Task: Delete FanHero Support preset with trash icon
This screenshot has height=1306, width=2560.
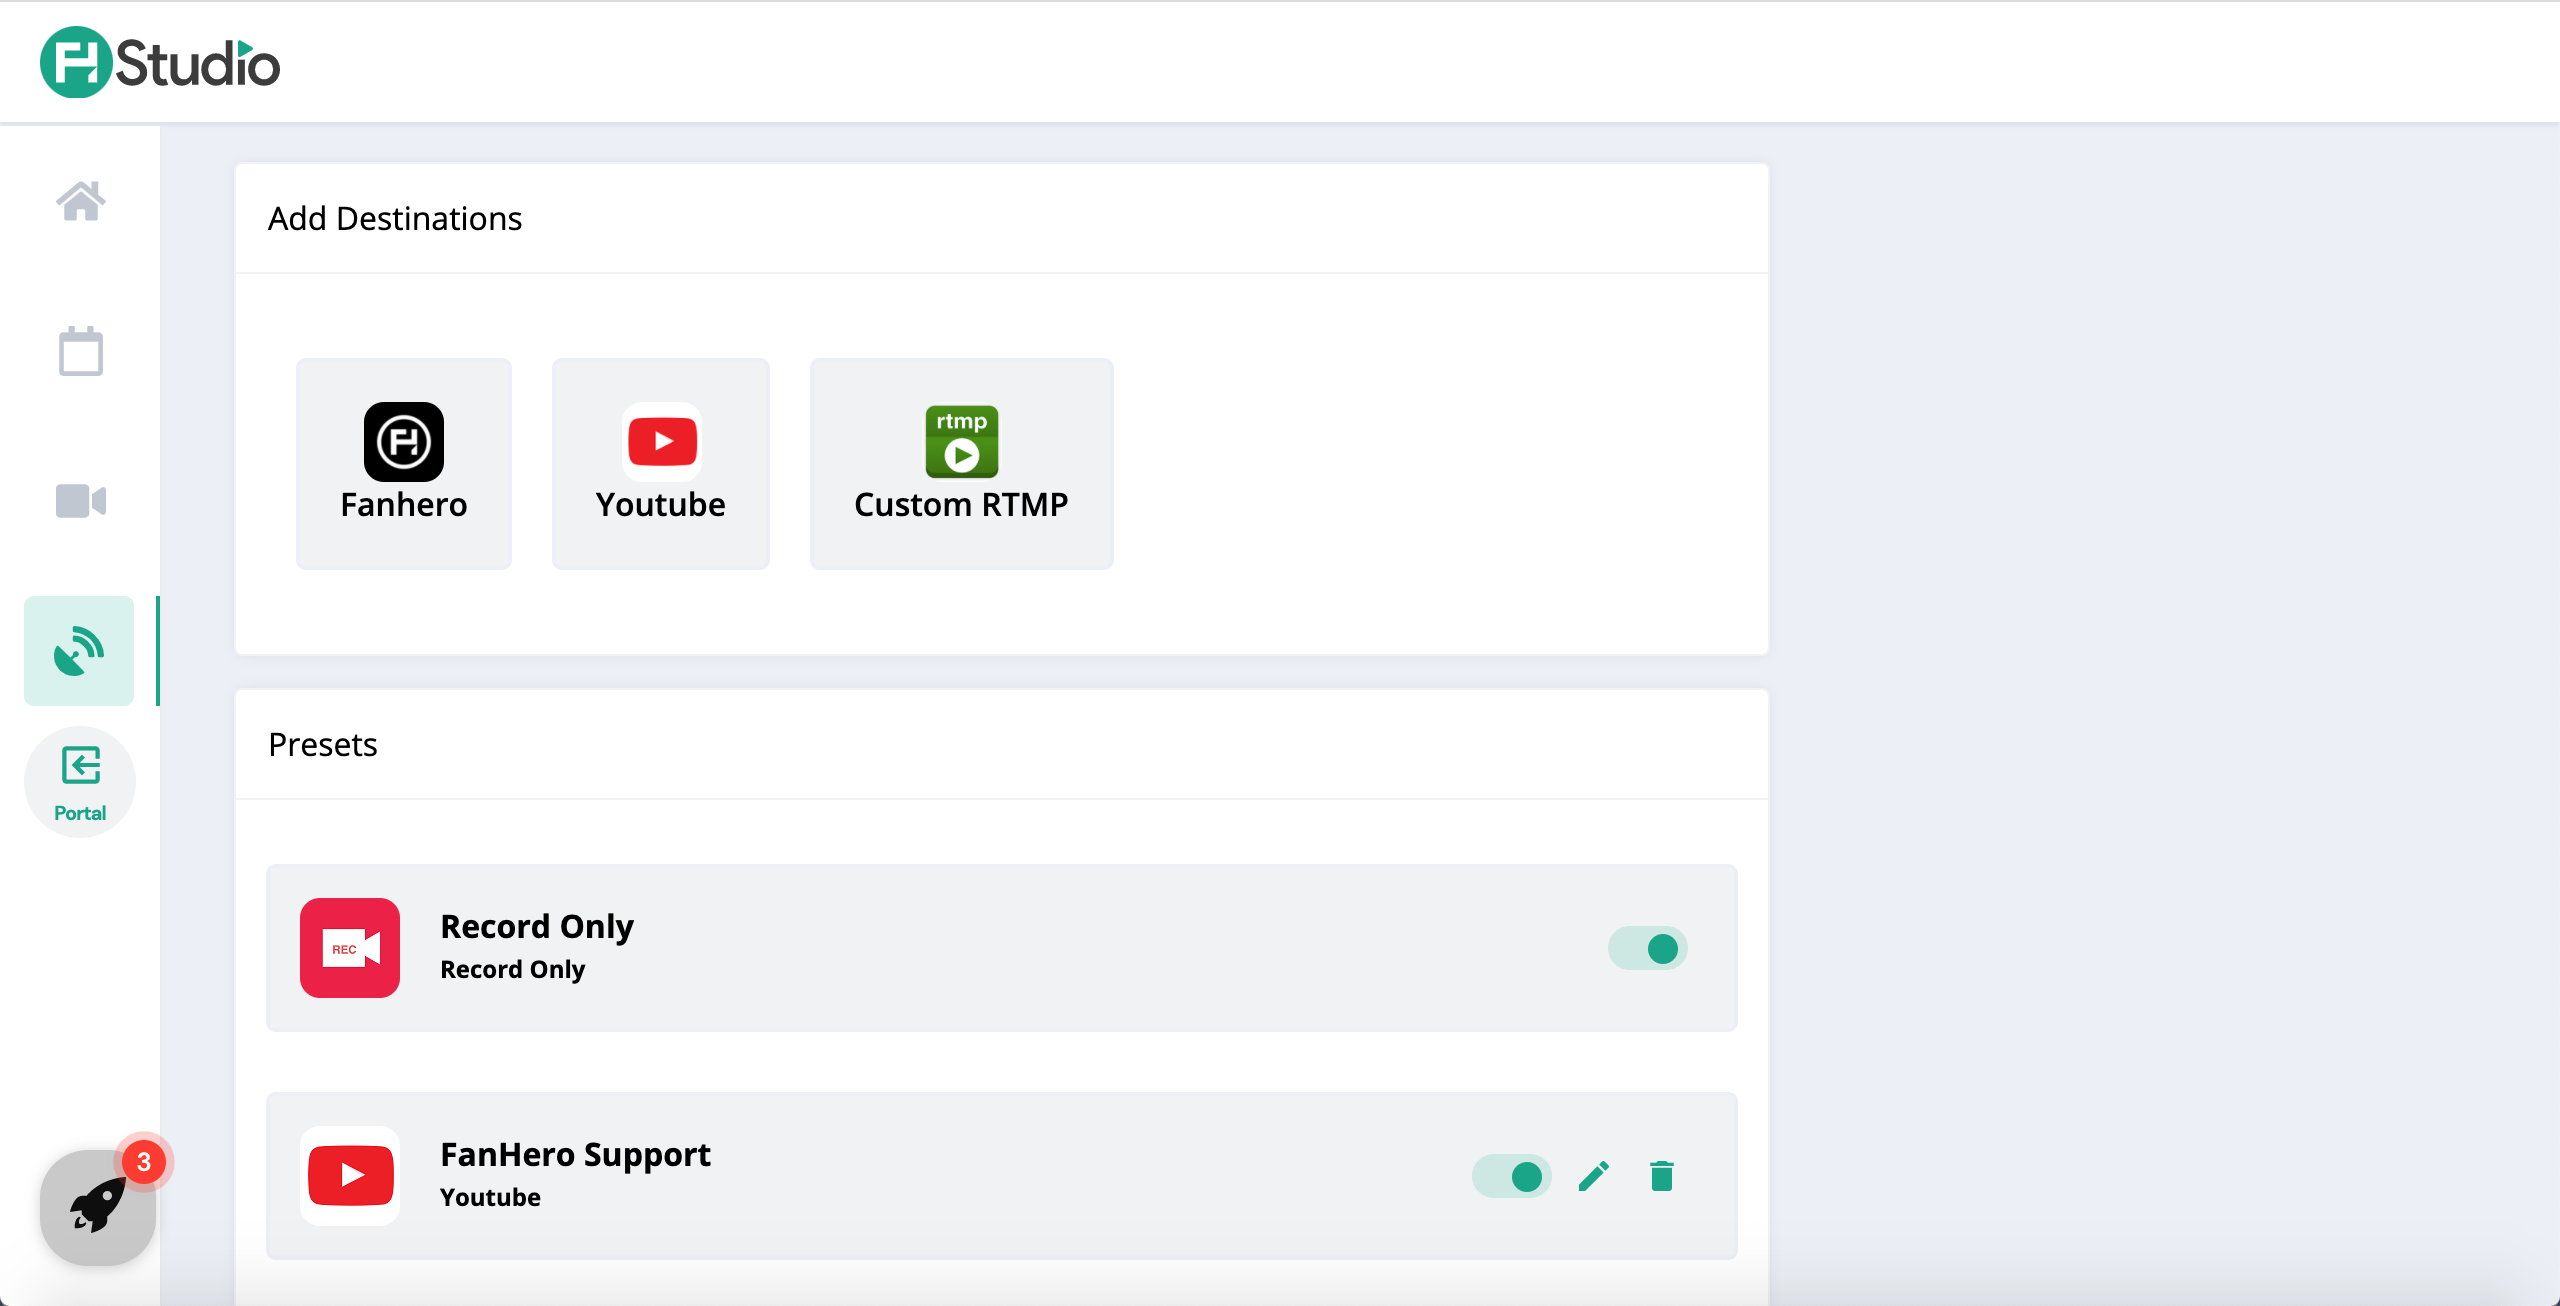Action: coord(1662,1176)
